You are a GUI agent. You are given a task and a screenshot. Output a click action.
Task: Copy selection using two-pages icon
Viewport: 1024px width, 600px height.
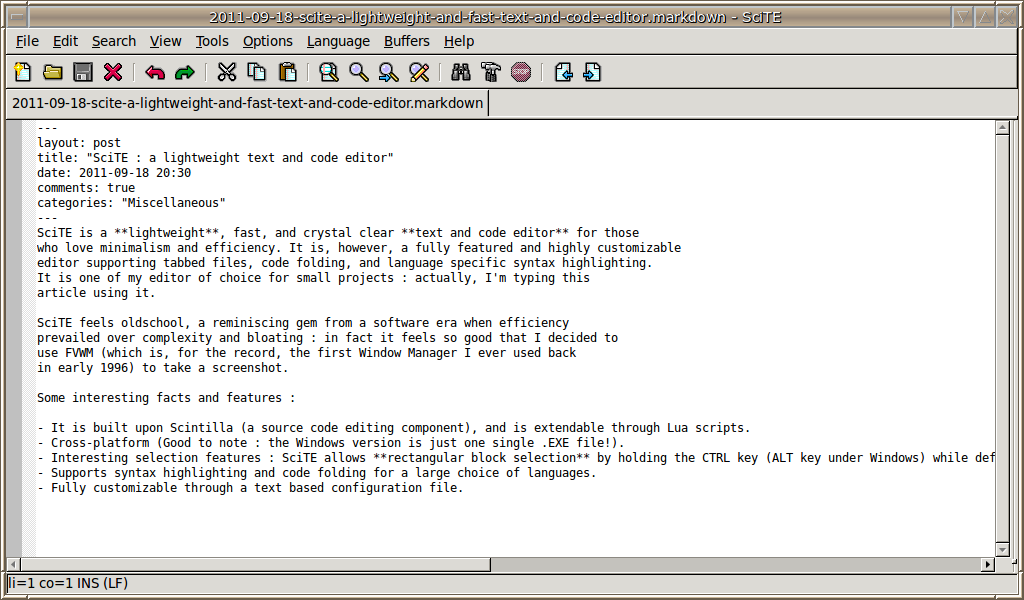click(257, 72)
